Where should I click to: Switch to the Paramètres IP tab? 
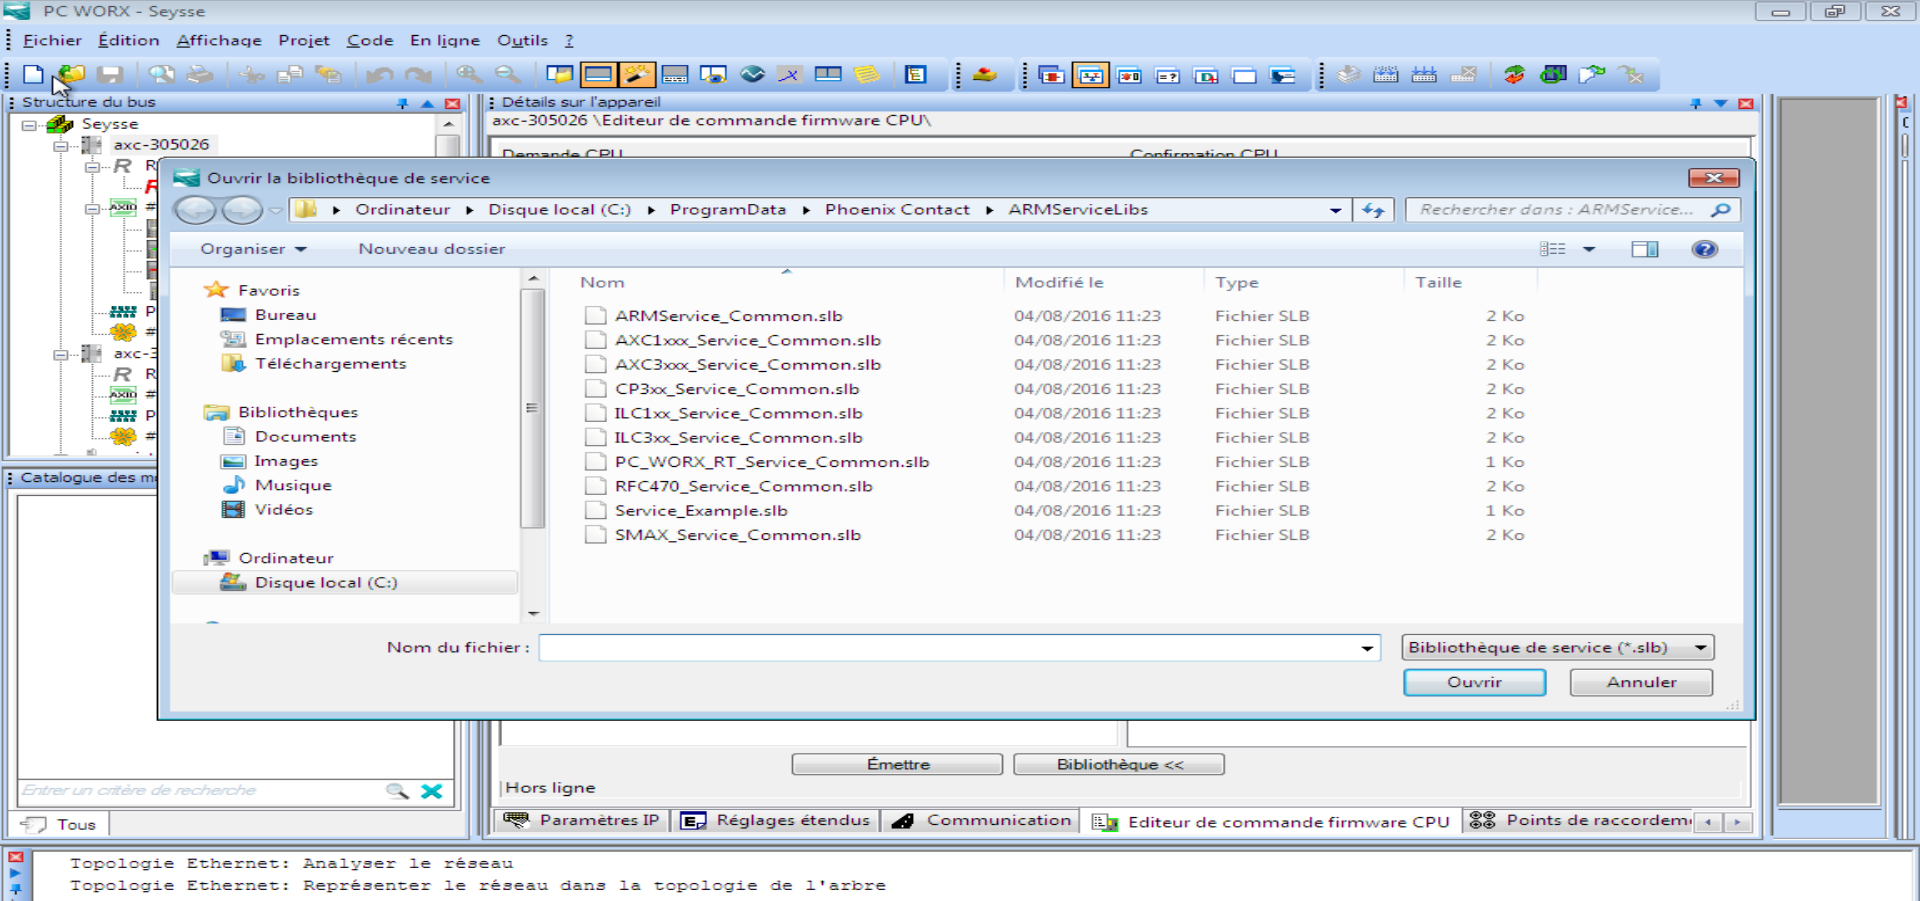pos(584,820)
